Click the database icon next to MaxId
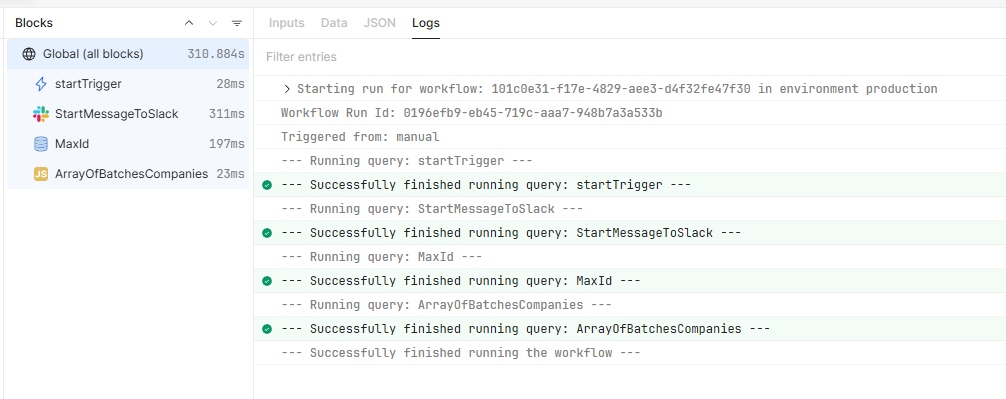The image size is (1006, 399). click(41, 144)
